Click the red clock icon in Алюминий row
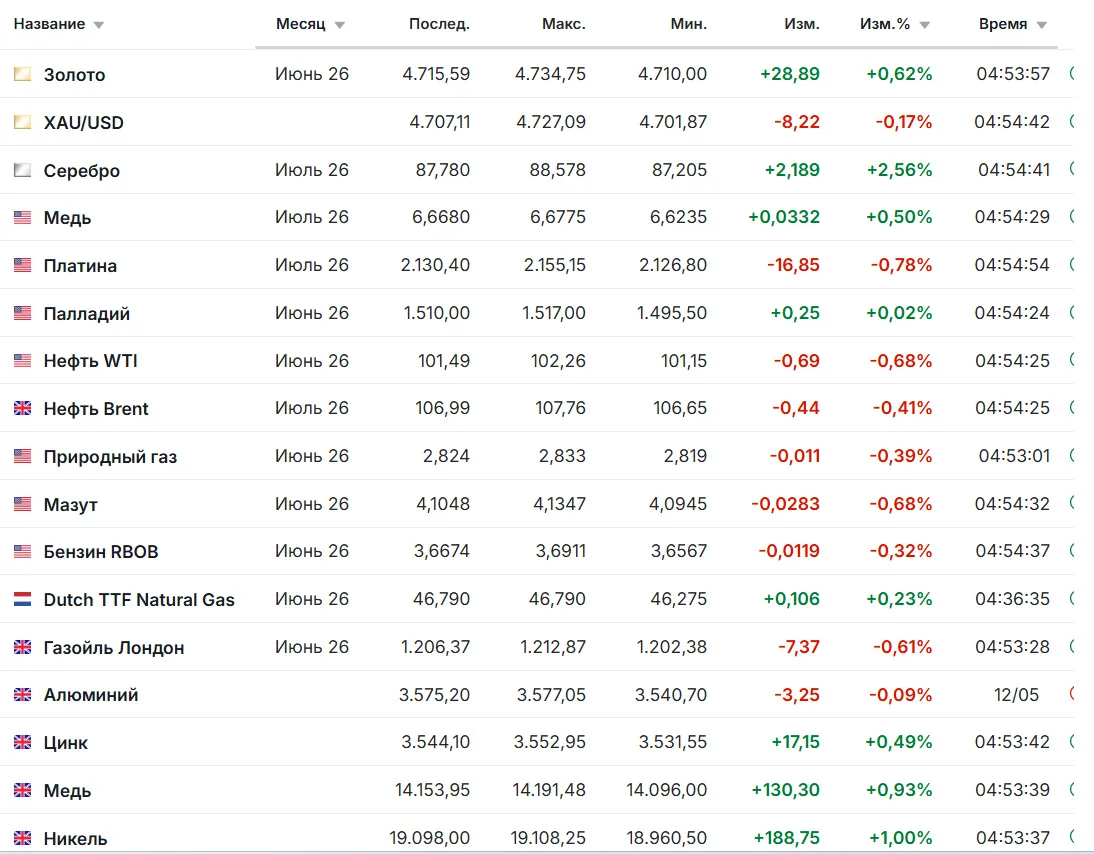Image resolution: width=1094 pixels, height=854 pixels. coord(1072,694)
